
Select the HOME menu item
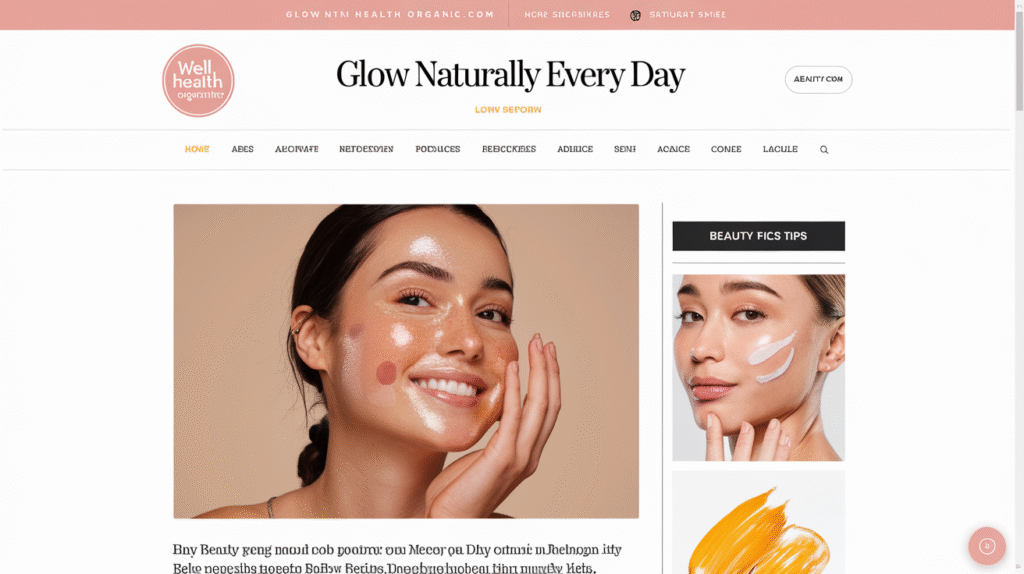click(x=197, y=149)
